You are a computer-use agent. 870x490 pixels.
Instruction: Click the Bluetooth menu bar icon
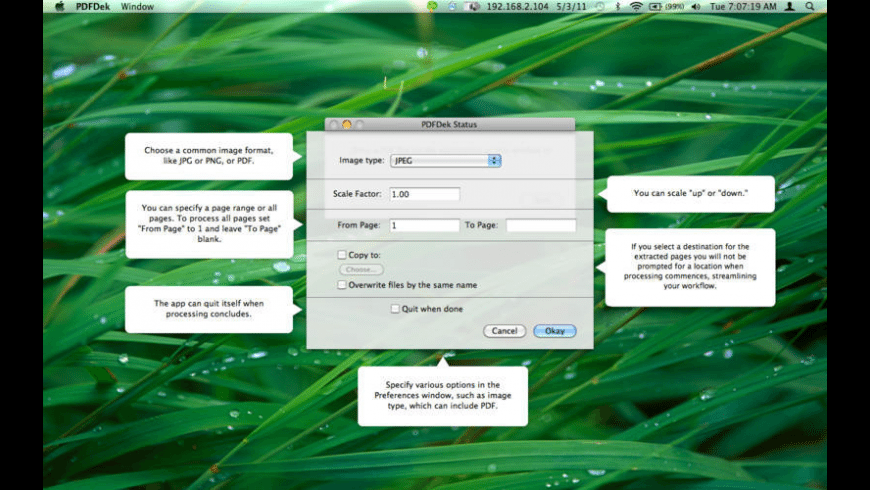[617, 6]
